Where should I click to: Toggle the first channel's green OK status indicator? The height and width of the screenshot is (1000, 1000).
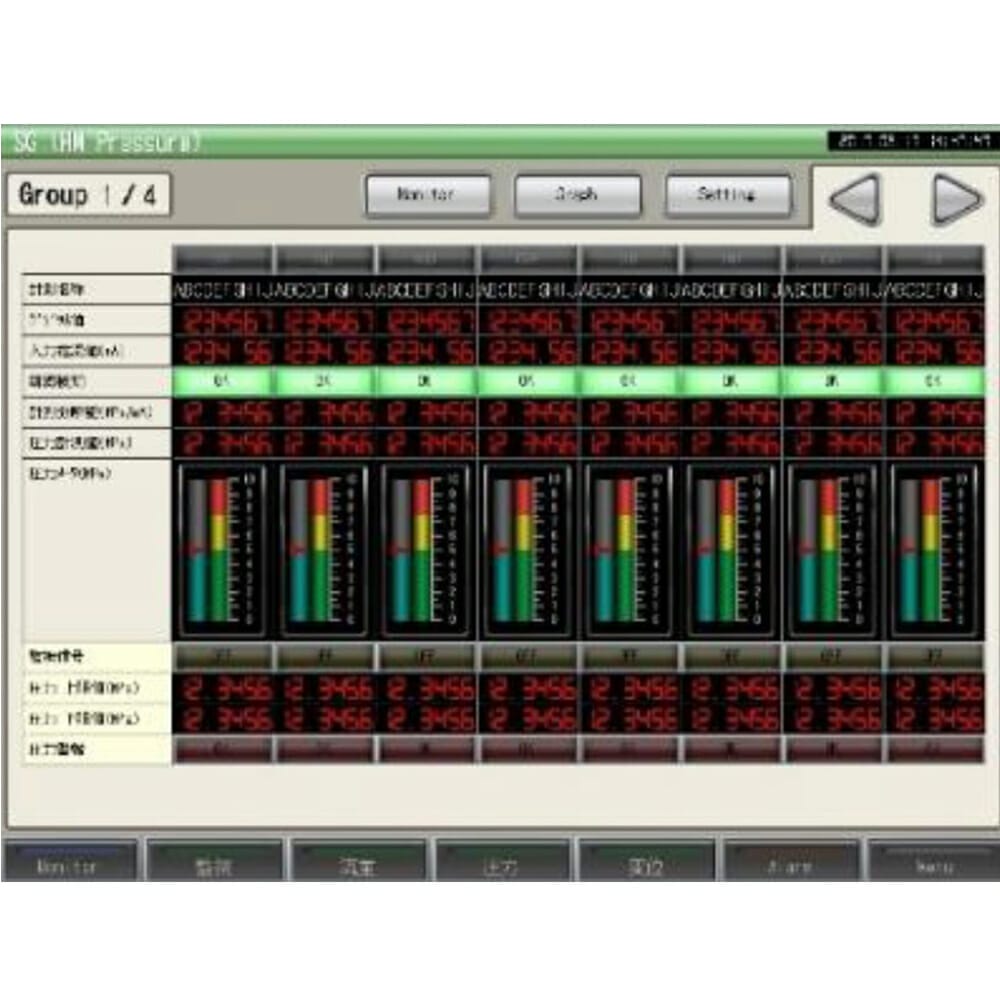(x=222, y=381)
